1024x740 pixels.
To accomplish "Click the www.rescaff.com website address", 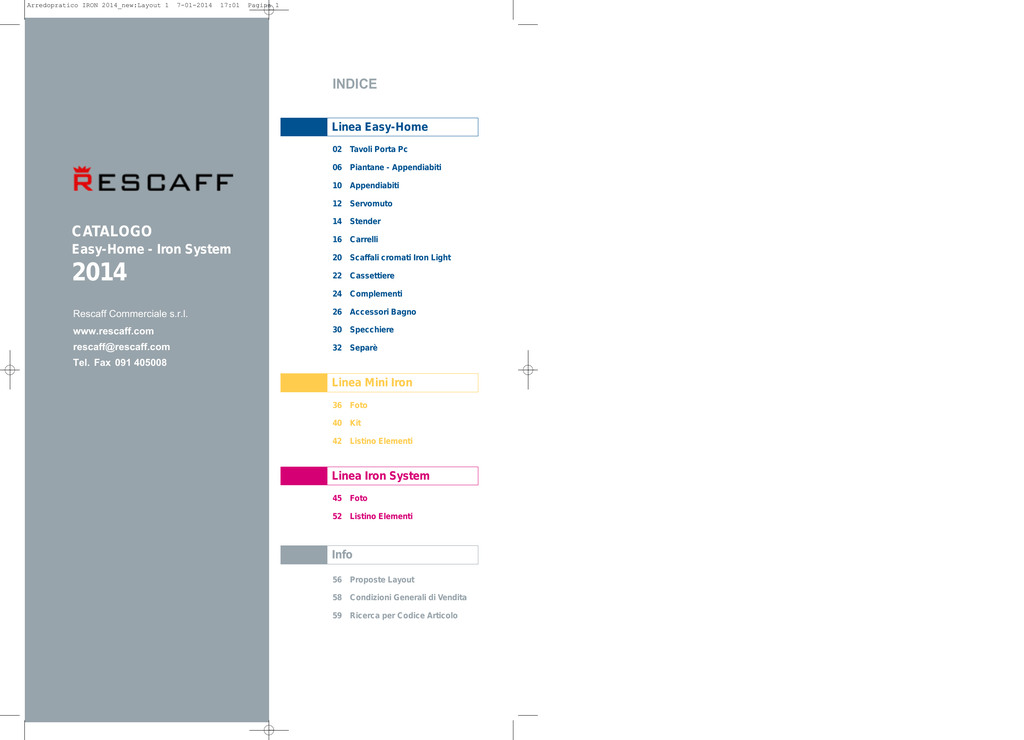I will coord(114,331).
